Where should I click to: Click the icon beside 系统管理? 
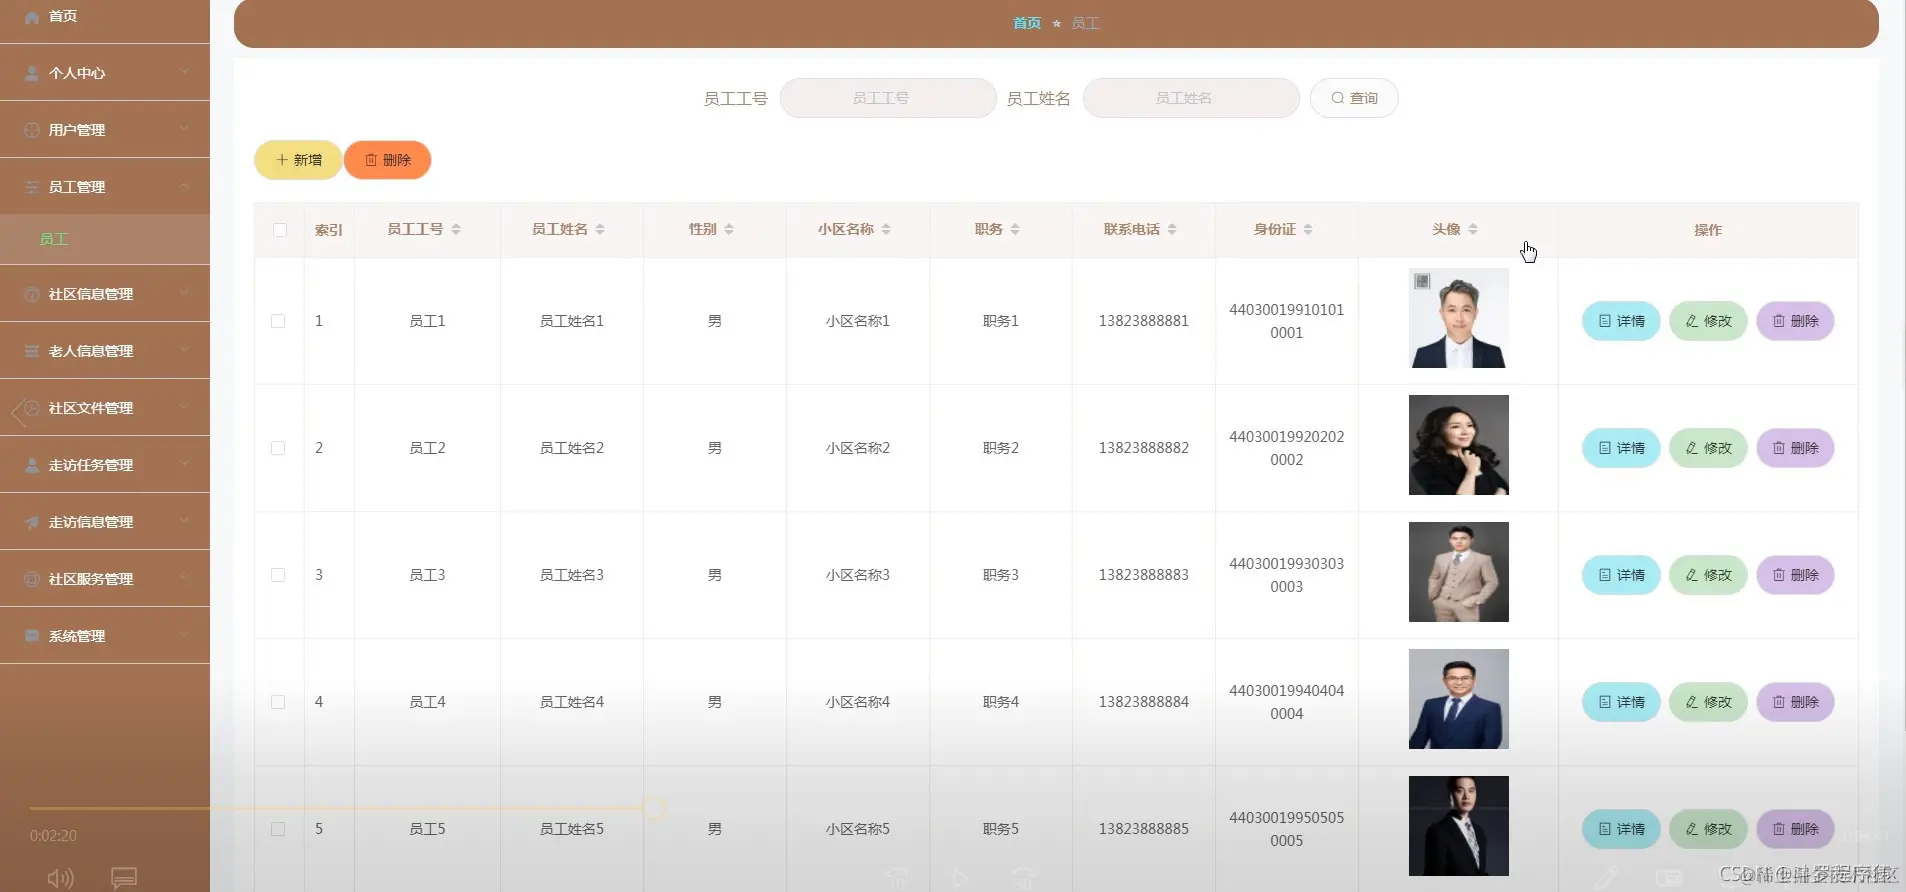pyautogui.click(x=32, y=636)
